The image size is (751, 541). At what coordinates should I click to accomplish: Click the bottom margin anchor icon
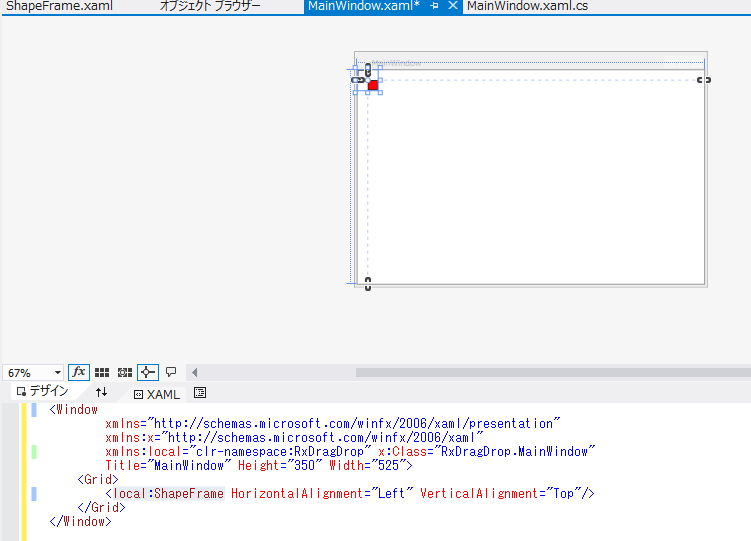pyautogui.click(x=368, y=283)
